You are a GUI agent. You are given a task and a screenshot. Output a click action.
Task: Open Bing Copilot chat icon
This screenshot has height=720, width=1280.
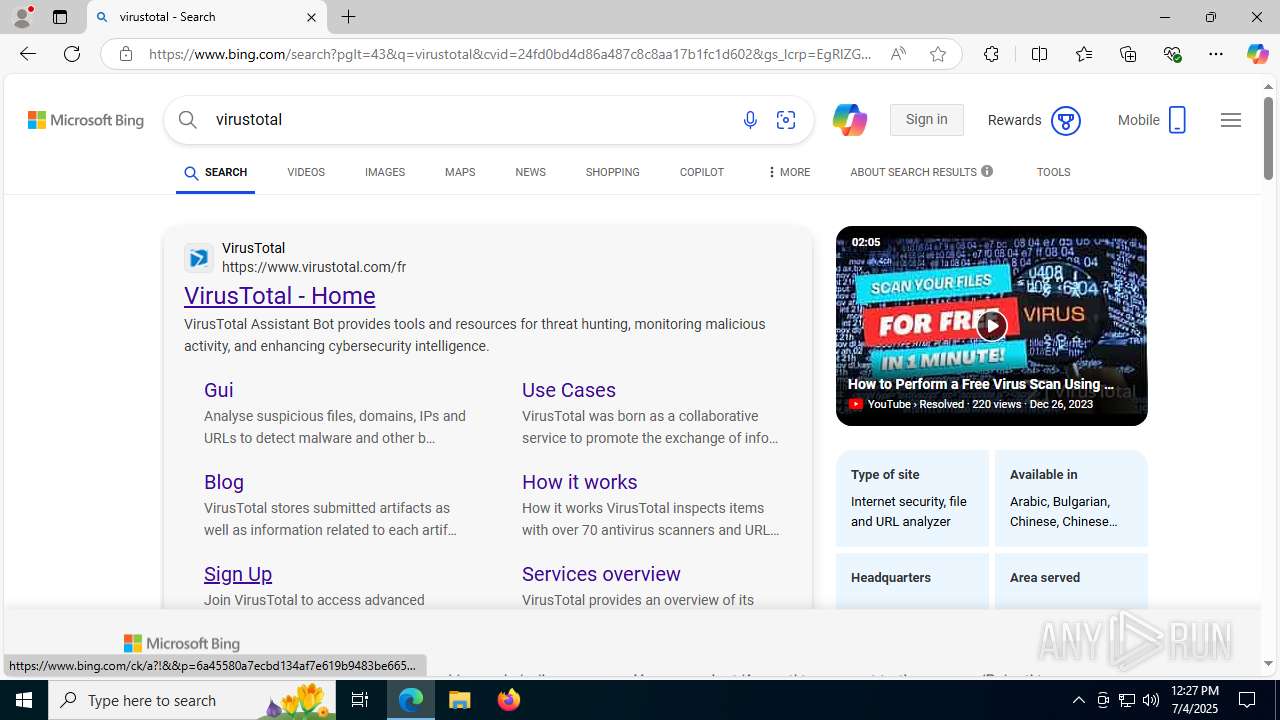pyautogui.click(x=849, y=120)
